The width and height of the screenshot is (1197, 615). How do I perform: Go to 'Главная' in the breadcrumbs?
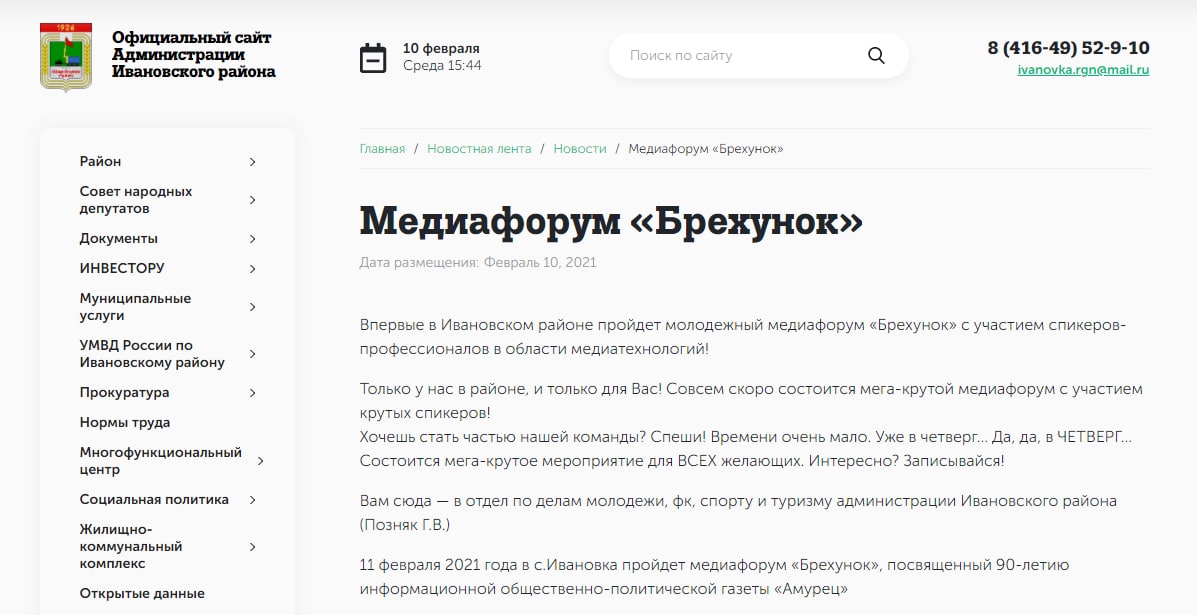pos(382,149)
